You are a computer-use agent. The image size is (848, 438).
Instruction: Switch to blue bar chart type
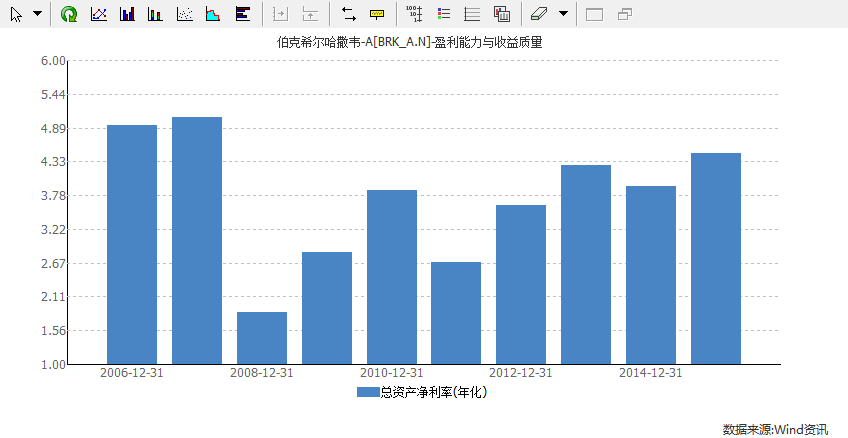click(127, 14)
